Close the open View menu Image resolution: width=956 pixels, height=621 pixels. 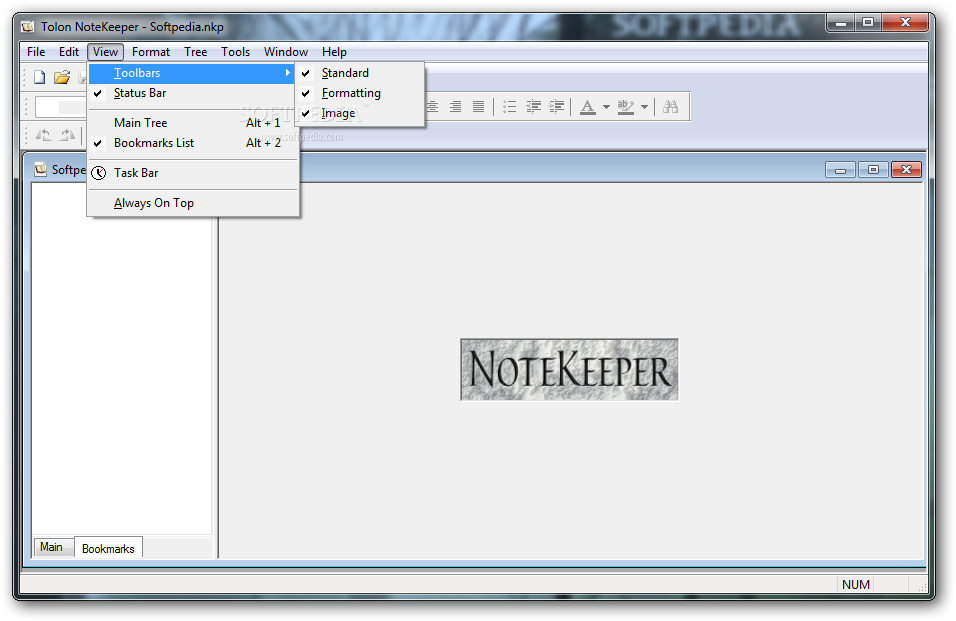(105, 52)
